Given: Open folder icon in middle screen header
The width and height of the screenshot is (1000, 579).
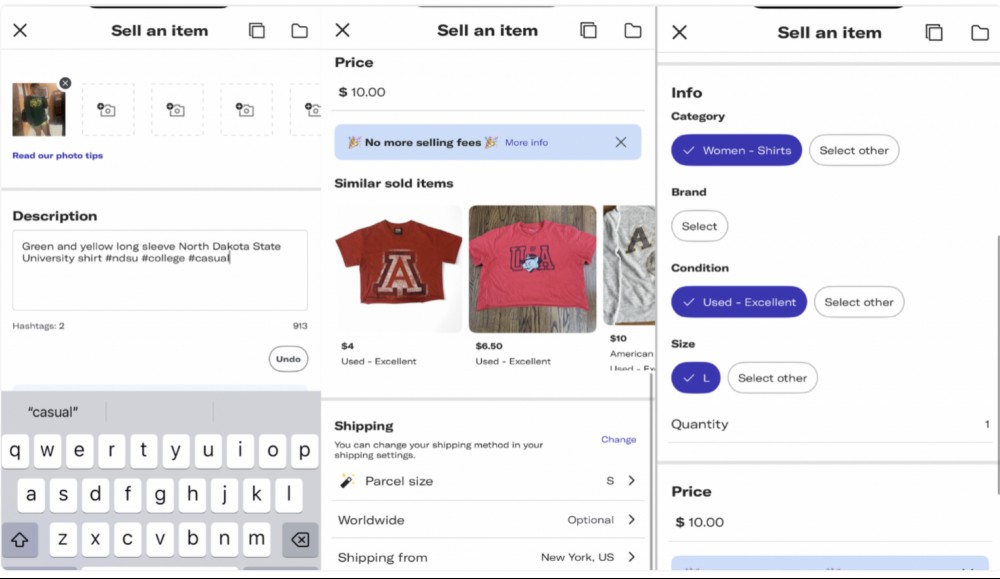Looking at the screenshot, I should tap(632, 31).
